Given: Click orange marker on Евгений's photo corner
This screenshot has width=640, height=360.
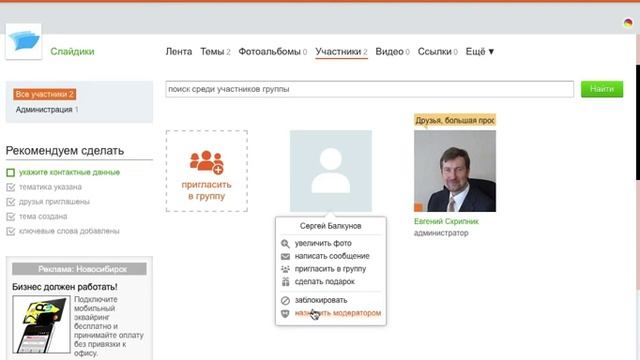Looking at the screenshot, I should coord(418,207).
